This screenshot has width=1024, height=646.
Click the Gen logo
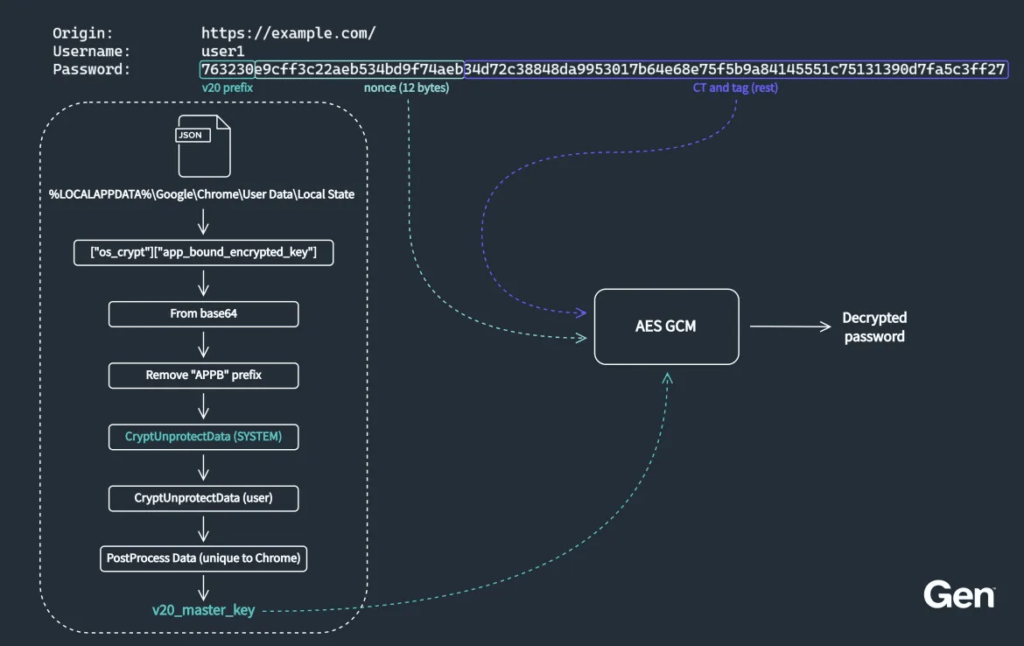(x=958, y=594)
